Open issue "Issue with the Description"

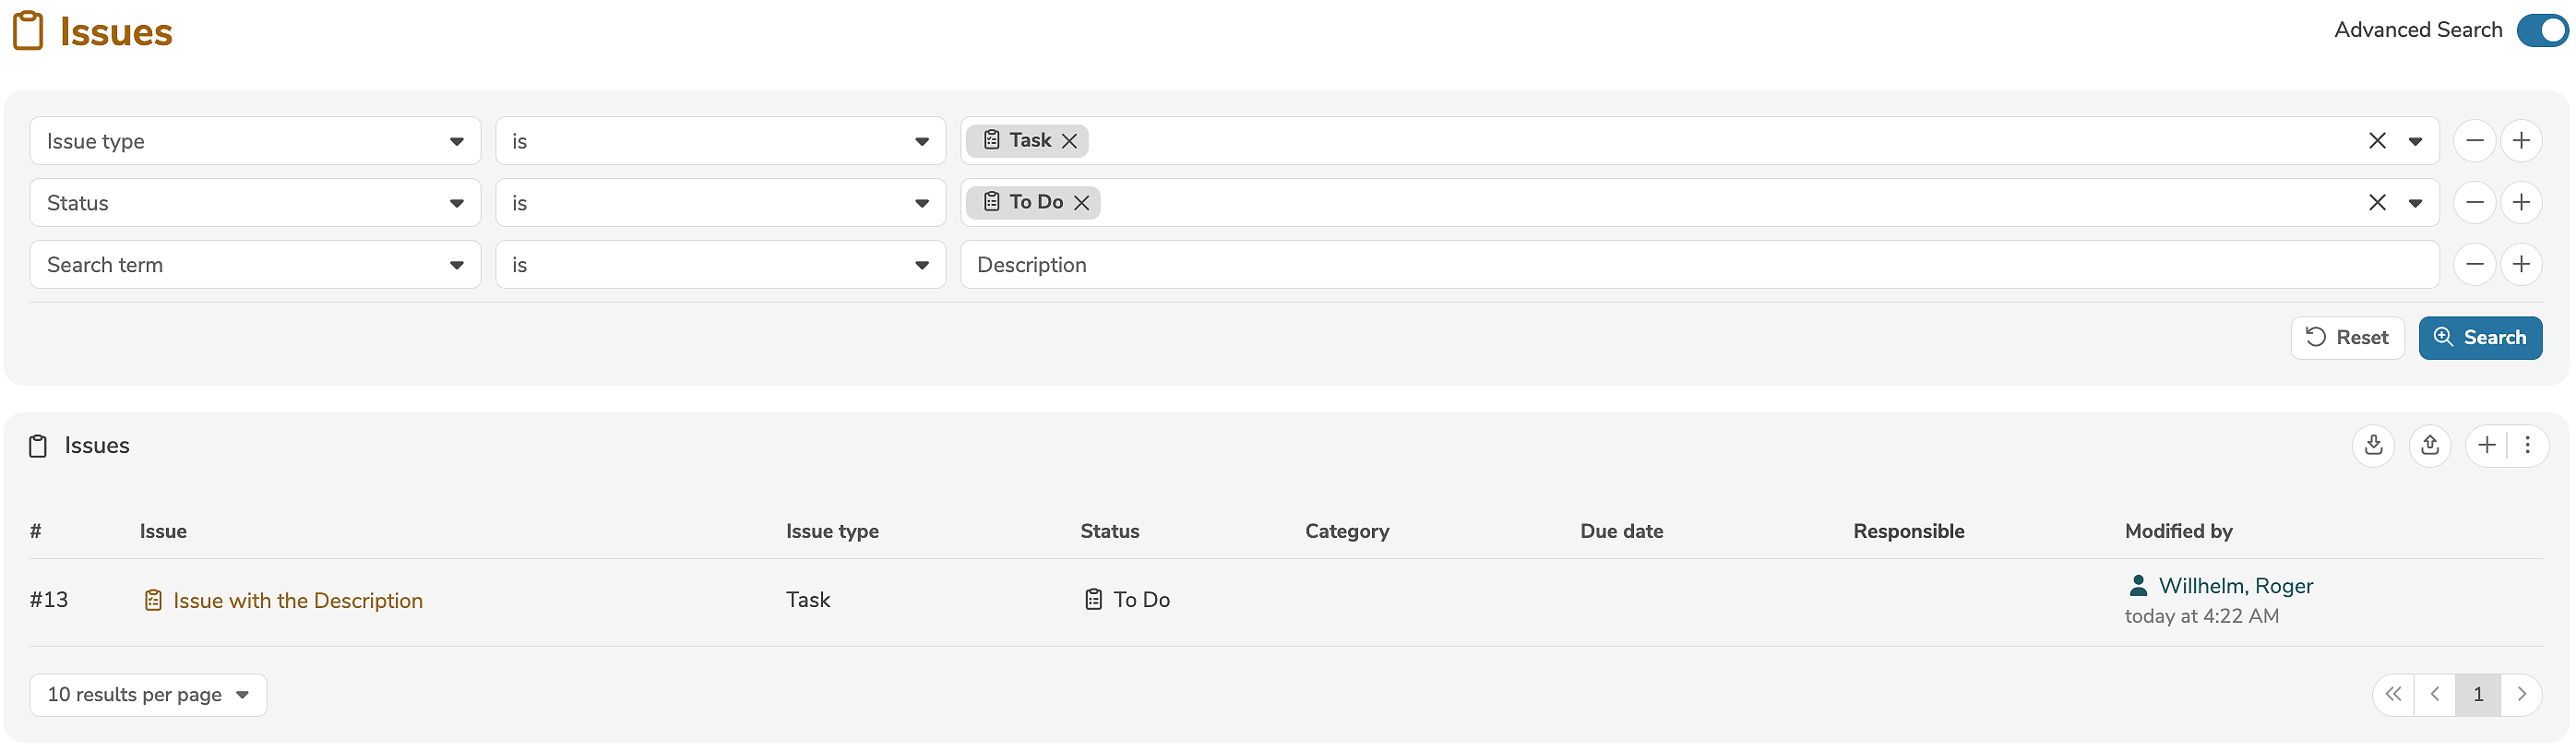click(x=297, y=601)
